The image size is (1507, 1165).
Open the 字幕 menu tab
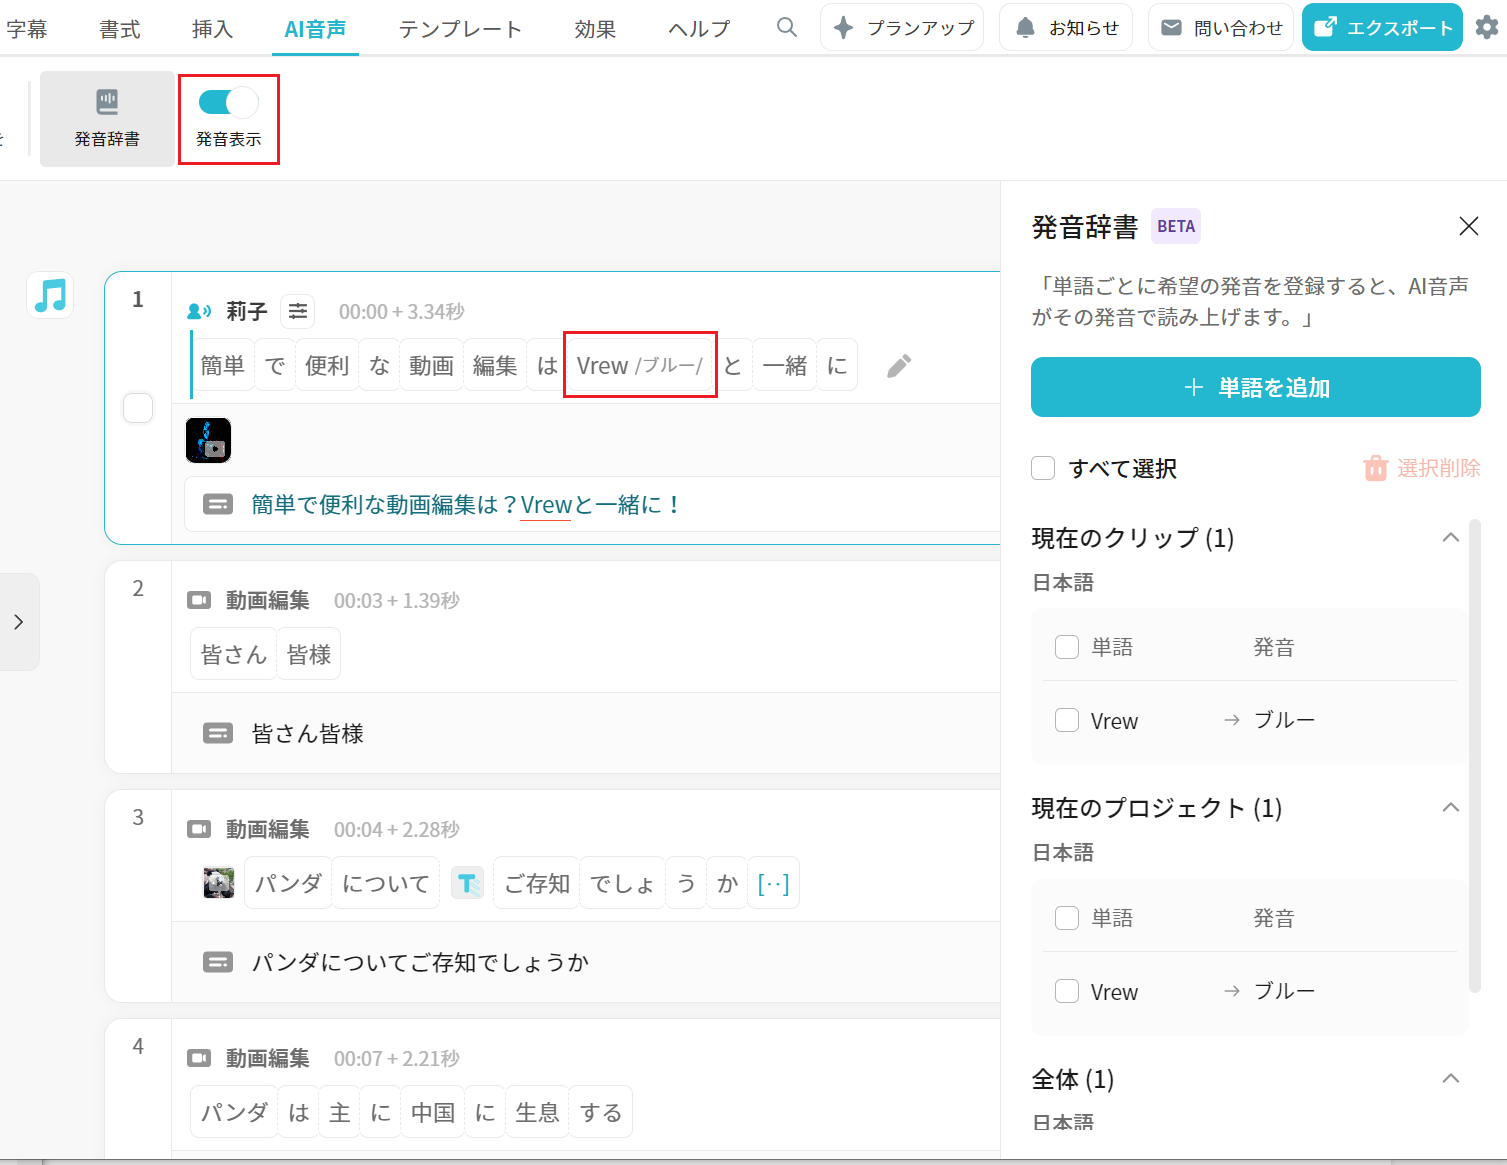26,29
